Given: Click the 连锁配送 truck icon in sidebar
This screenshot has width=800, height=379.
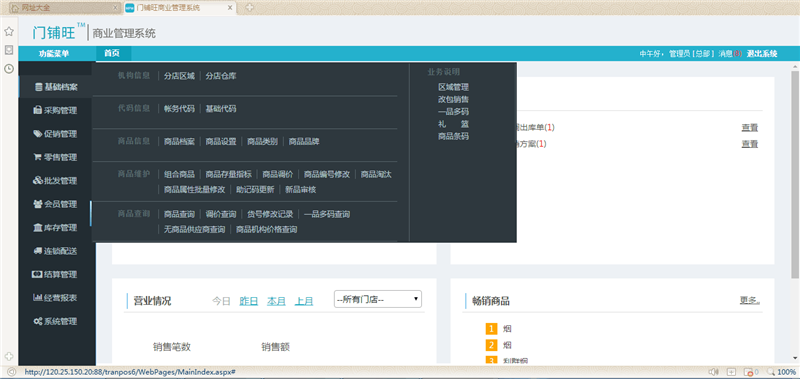Looking at the screenshot, I should pos(38,251).
